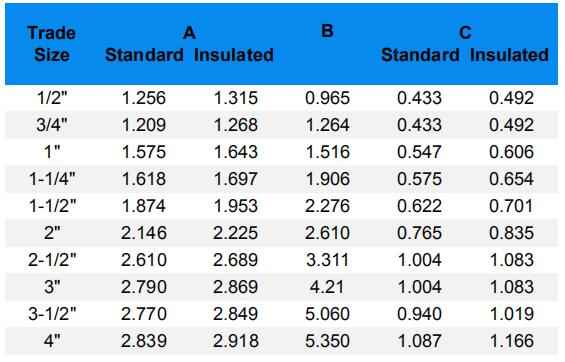
Task: Click the A Insulated header label
Action: (234, 55)
